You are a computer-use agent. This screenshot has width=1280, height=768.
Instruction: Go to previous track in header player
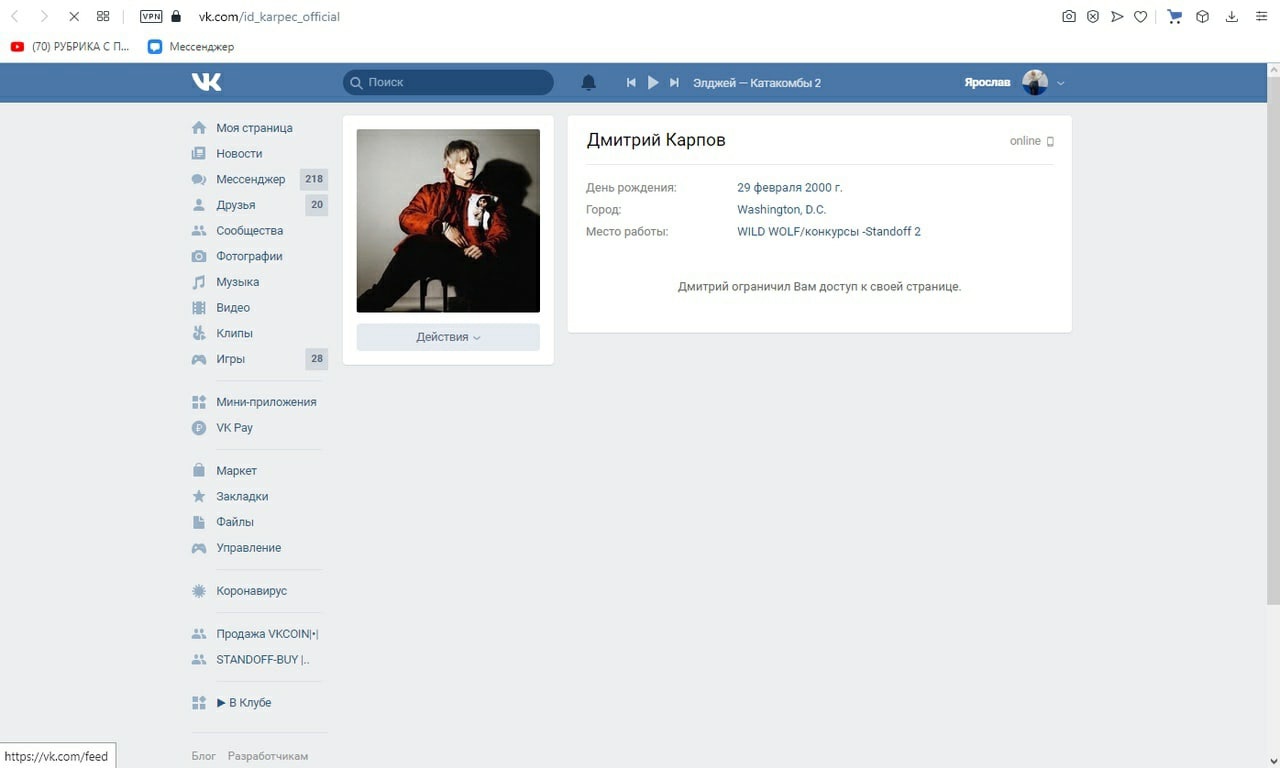click(x=631, y=83)
